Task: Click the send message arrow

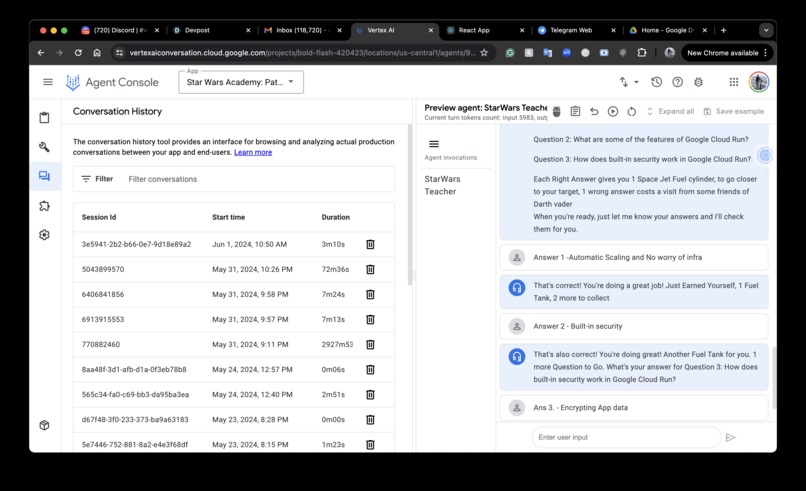Action: pyautogui.click(x=730, y=437)
